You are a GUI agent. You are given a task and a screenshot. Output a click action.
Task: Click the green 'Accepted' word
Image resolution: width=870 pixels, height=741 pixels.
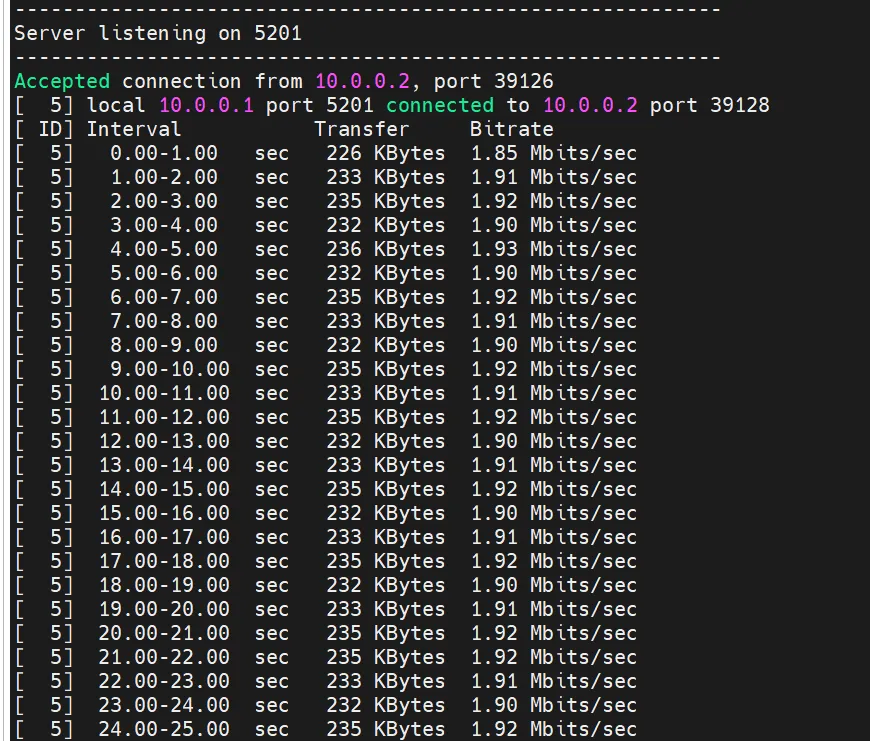coord(62,81)
